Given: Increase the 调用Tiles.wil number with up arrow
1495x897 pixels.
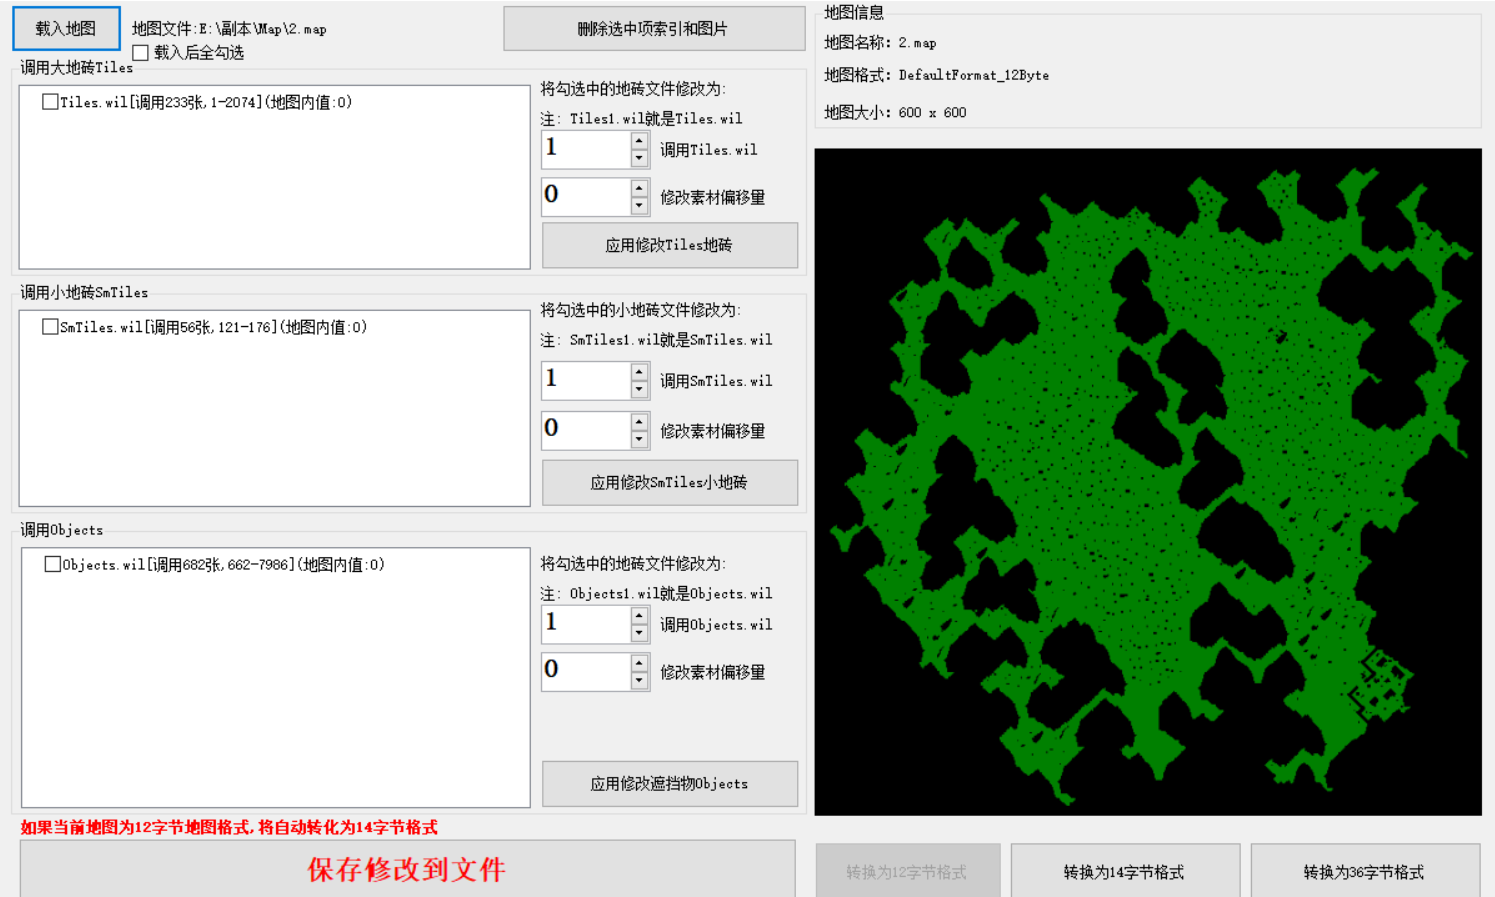Looking at the screenshot, I should pyautogui.click(x=639, y=142).
